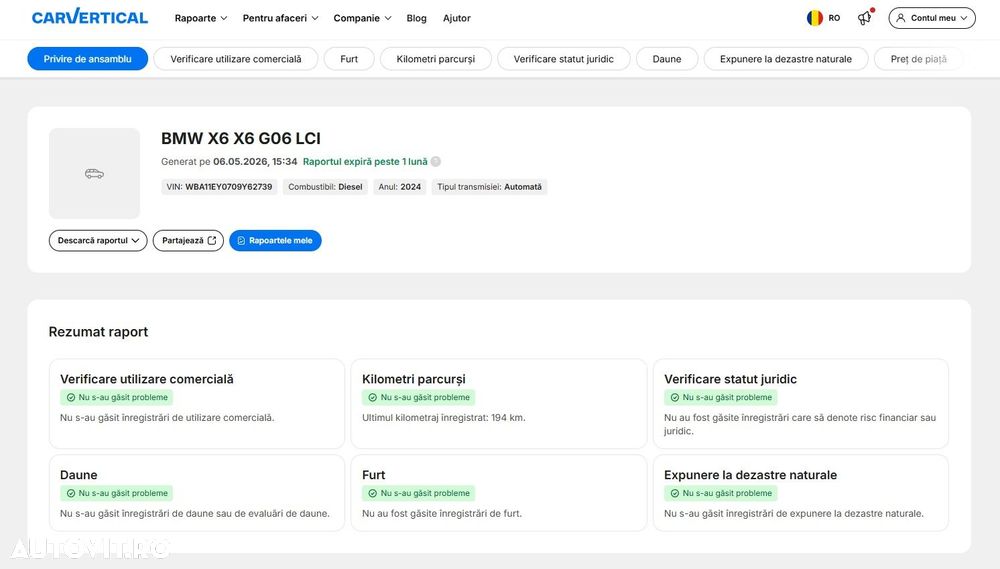Click the car placeholder thumbnail
Screen dimensions: 1000x569
point(94,174)
